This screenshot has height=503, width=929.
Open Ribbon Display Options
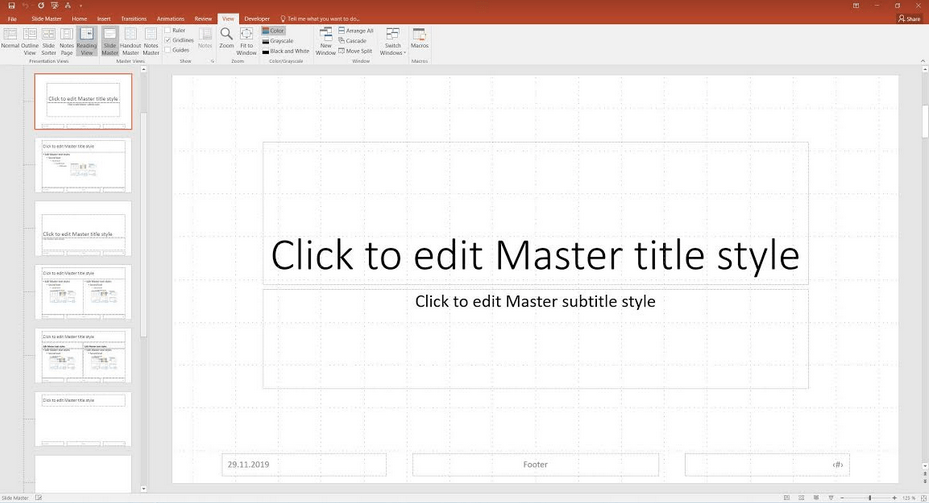coord(856,5)
